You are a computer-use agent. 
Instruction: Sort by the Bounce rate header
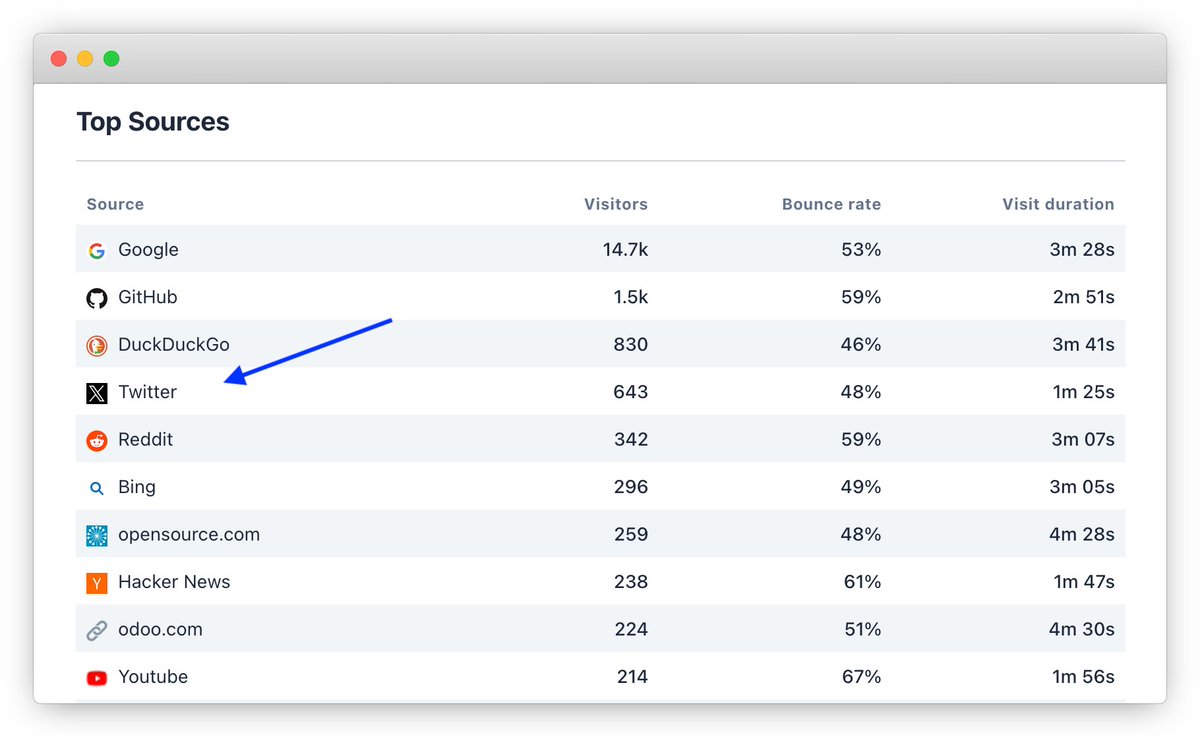pyautogui.click(x=831, y=204)
